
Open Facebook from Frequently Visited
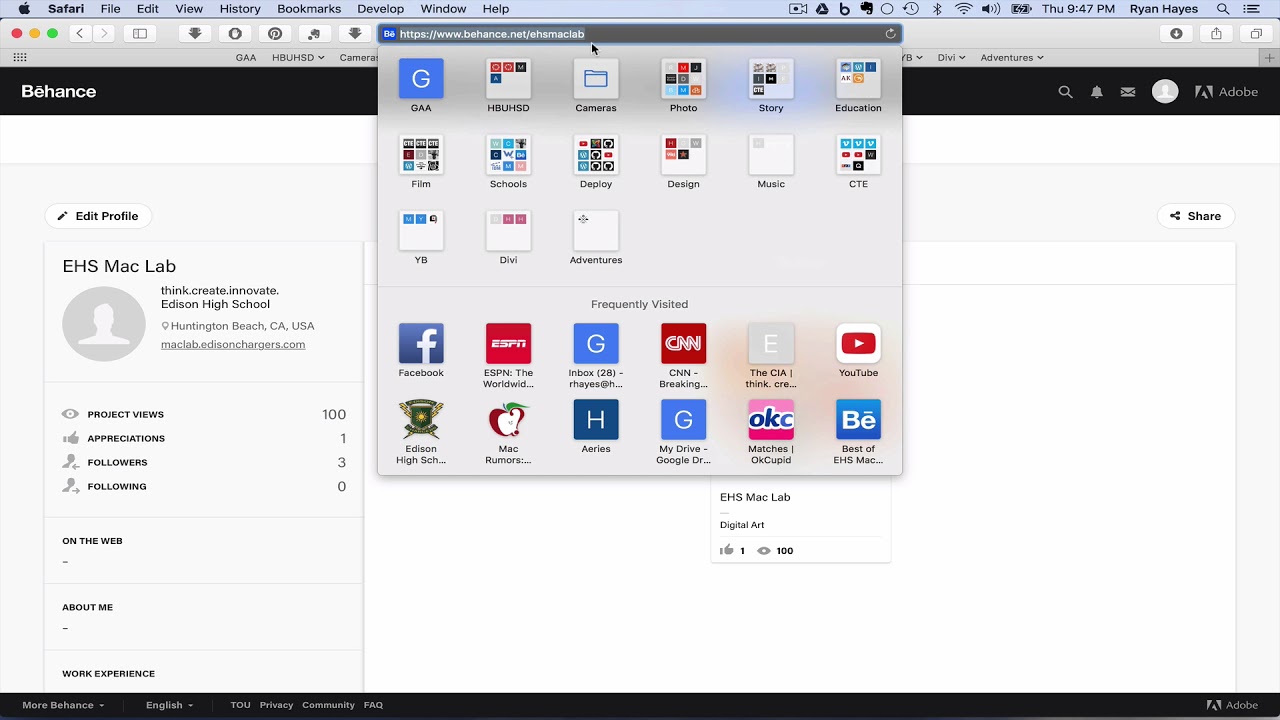pos(421,344)
